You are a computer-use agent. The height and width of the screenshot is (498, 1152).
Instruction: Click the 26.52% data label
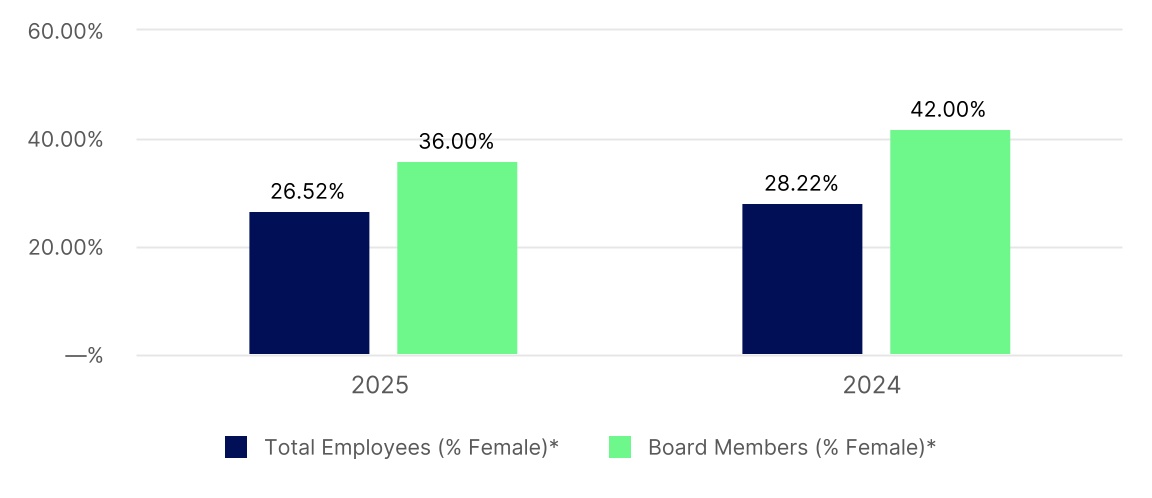pos(307,191)
